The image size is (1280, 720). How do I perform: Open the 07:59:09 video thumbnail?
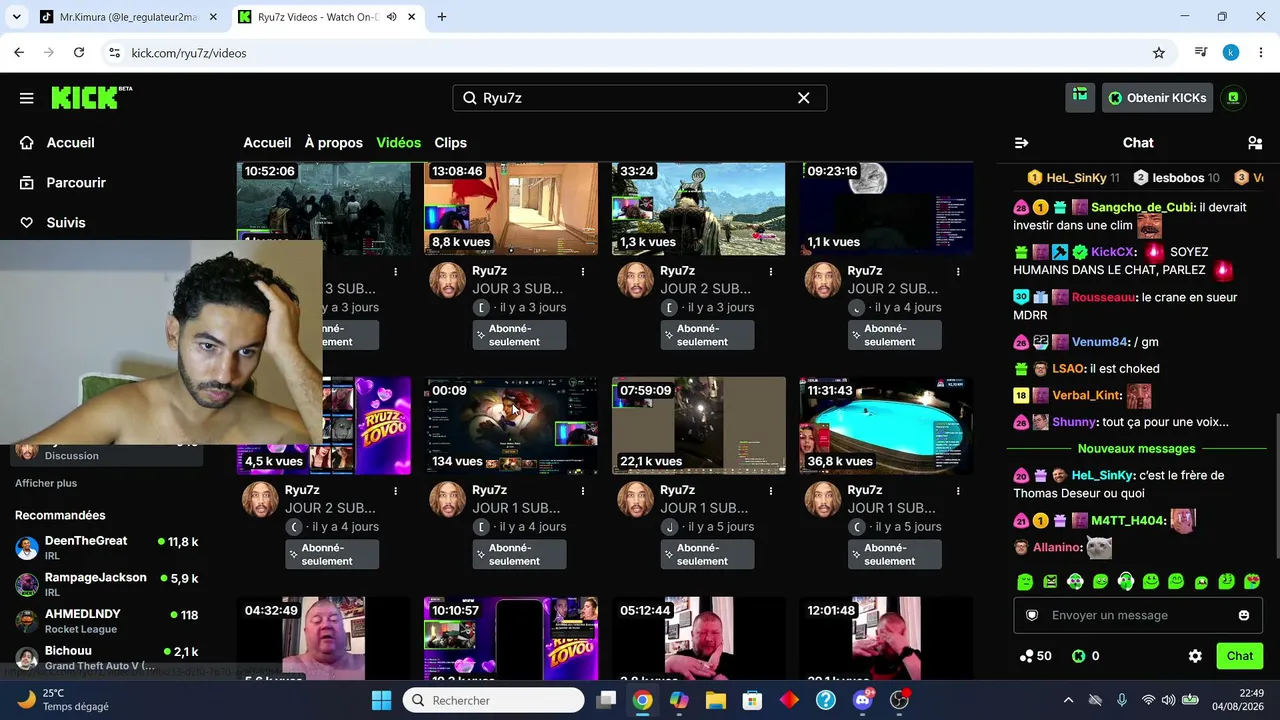tap(699, 425)
